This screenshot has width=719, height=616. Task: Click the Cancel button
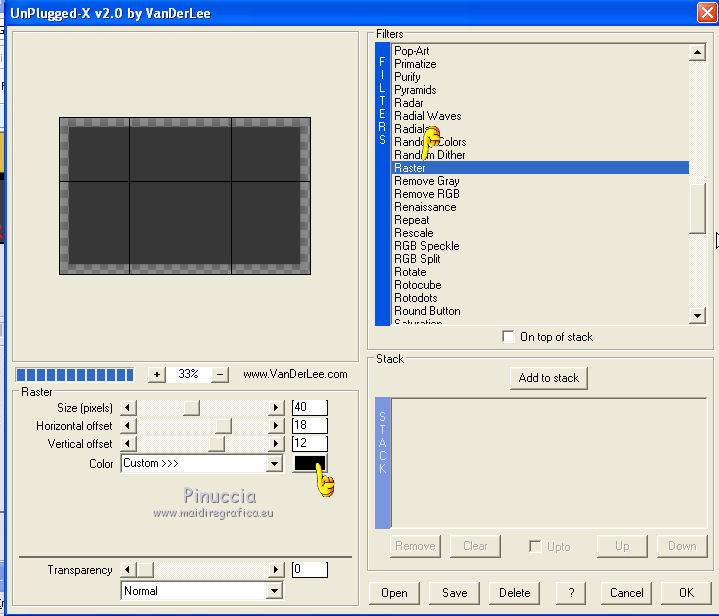point(626,592)
